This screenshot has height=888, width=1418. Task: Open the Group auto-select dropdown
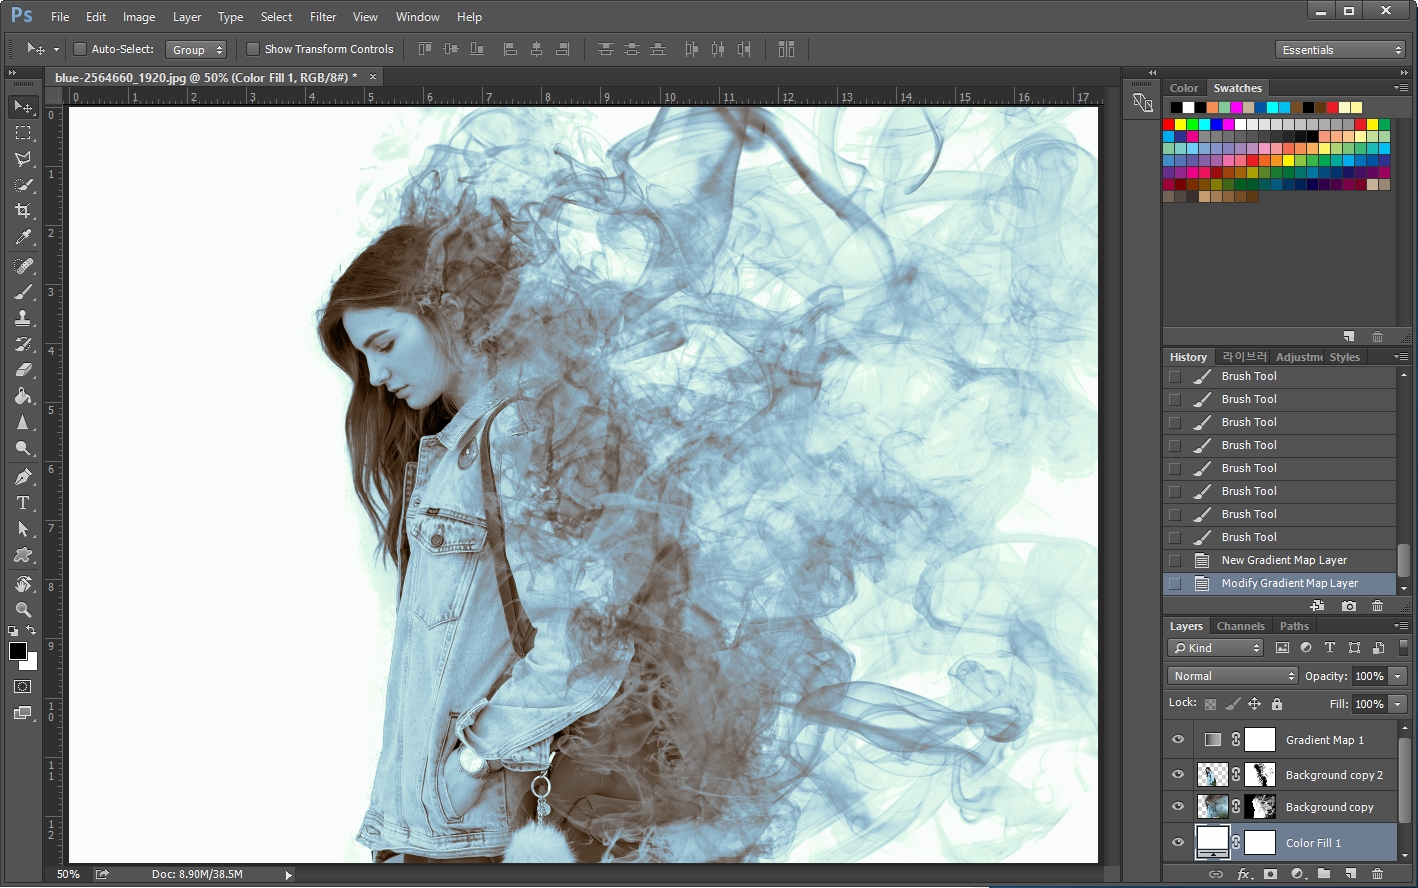(197, 49)
